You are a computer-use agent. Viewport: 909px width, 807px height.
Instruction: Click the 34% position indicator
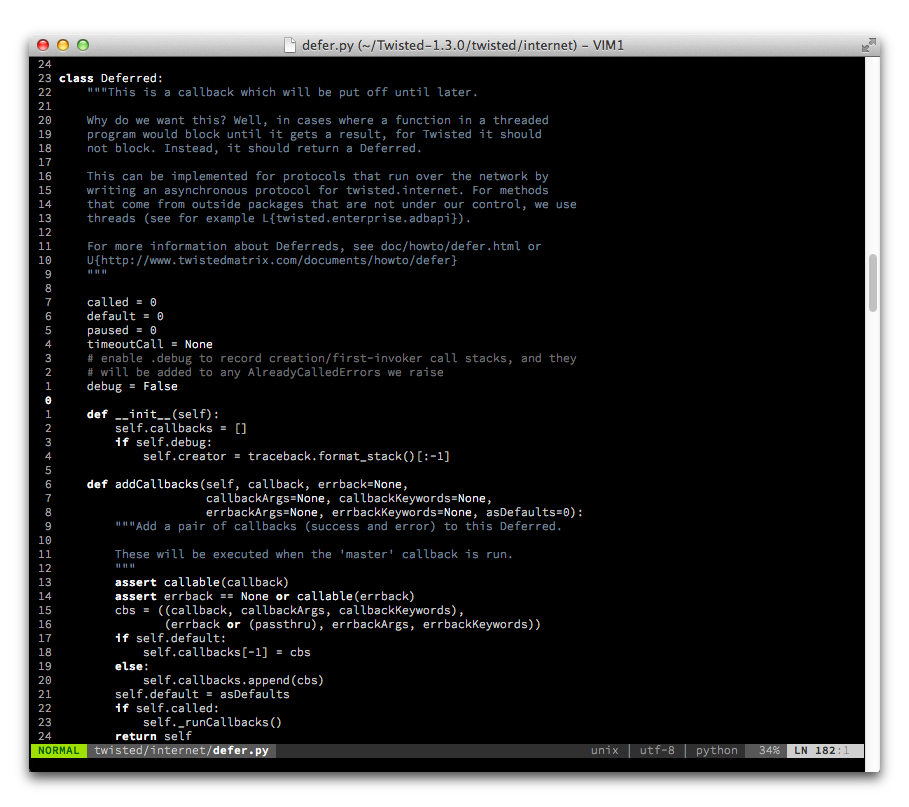(769, 751)
